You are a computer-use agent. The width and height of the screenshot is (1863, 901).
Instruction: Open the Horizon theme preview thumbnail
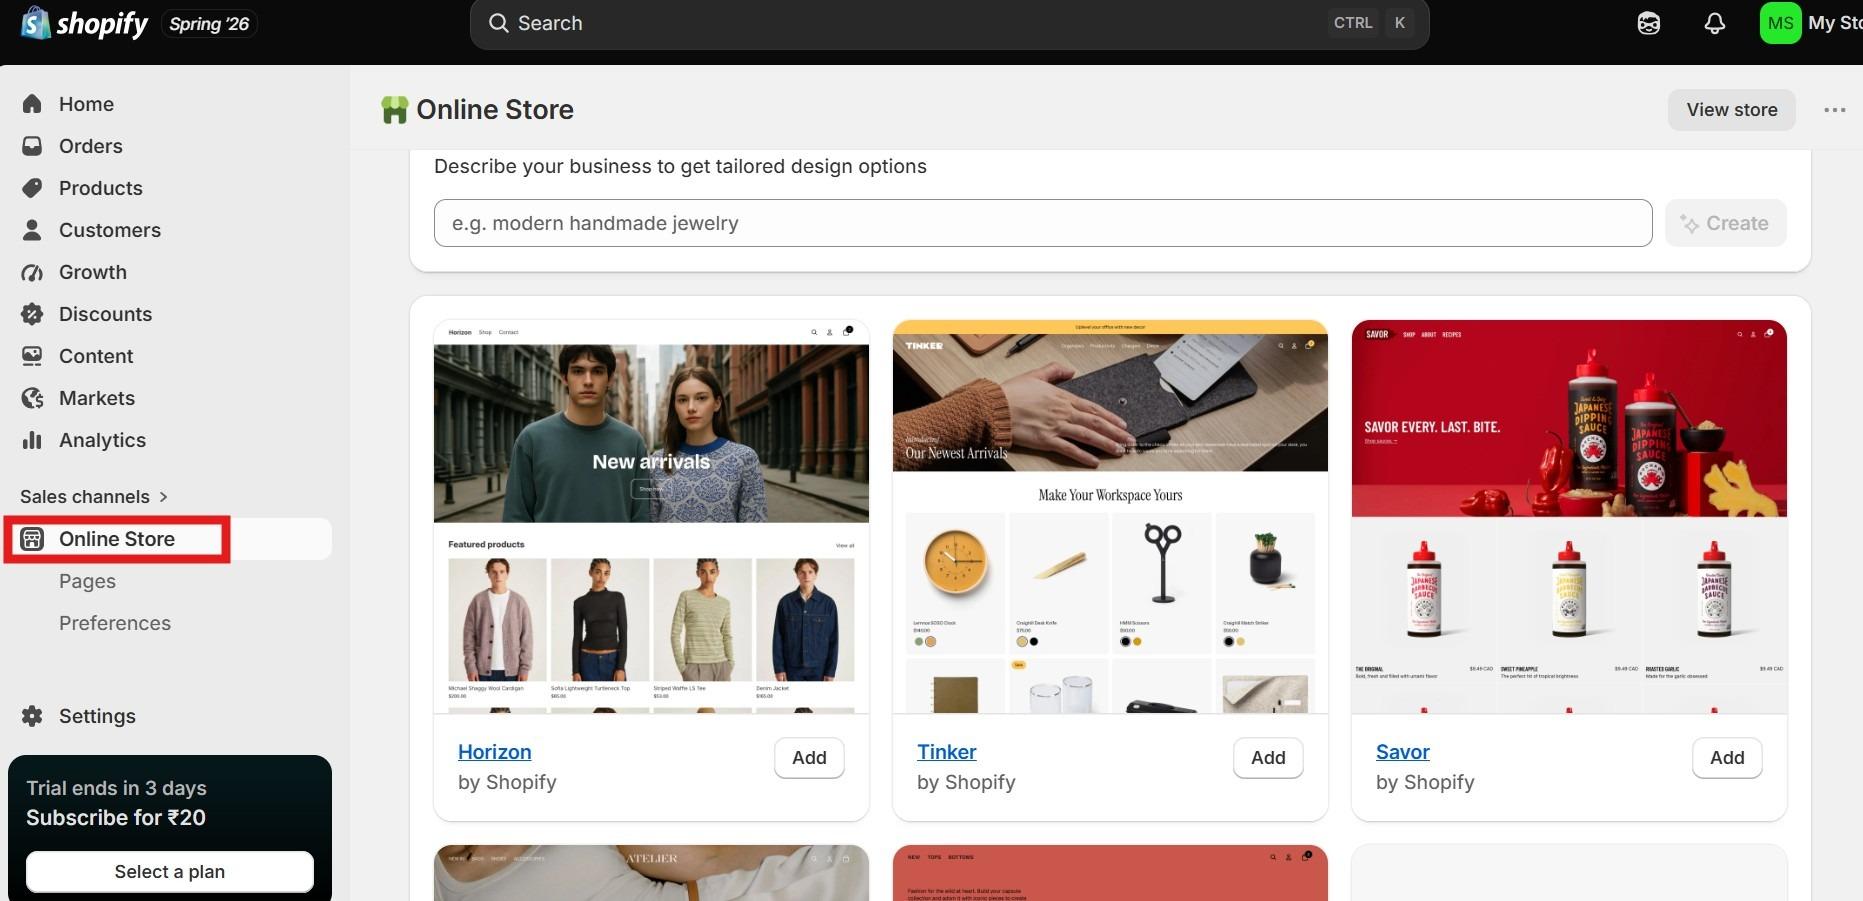coord(651,516)
